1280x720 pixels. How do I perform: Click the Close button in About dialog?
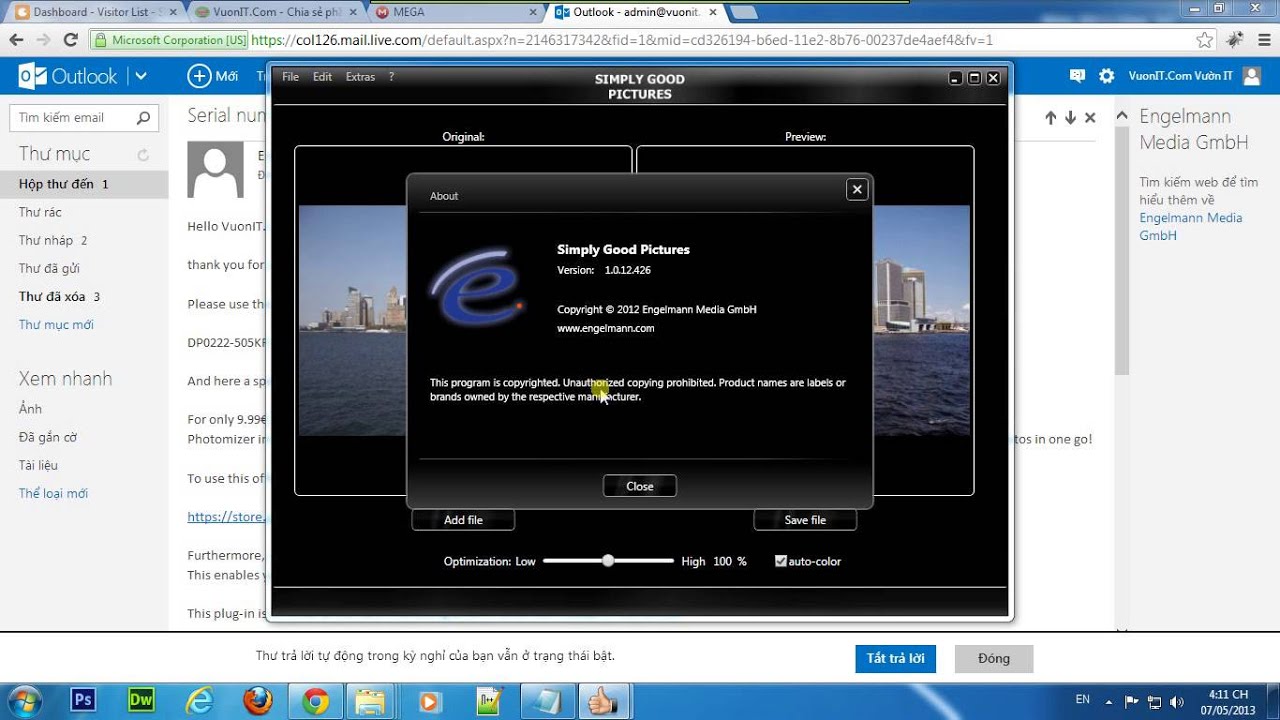[640, 486]
